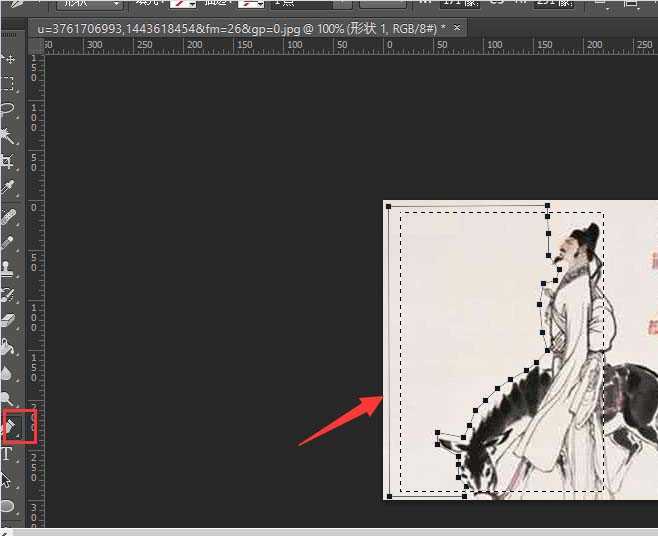The image size is (658, 536).
Task: Select the Crop tool
Action: click(x=9, y=161)
